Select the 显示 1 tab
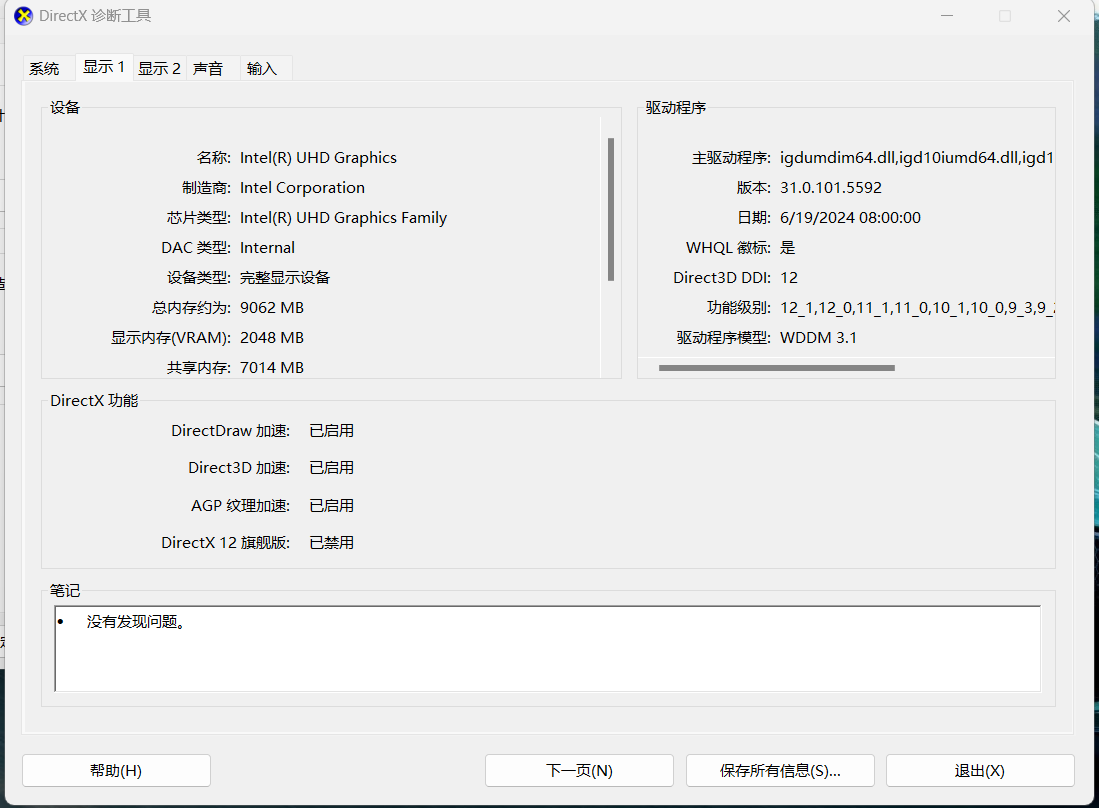This screenshot has width=1099, height=808. point(104,67)
